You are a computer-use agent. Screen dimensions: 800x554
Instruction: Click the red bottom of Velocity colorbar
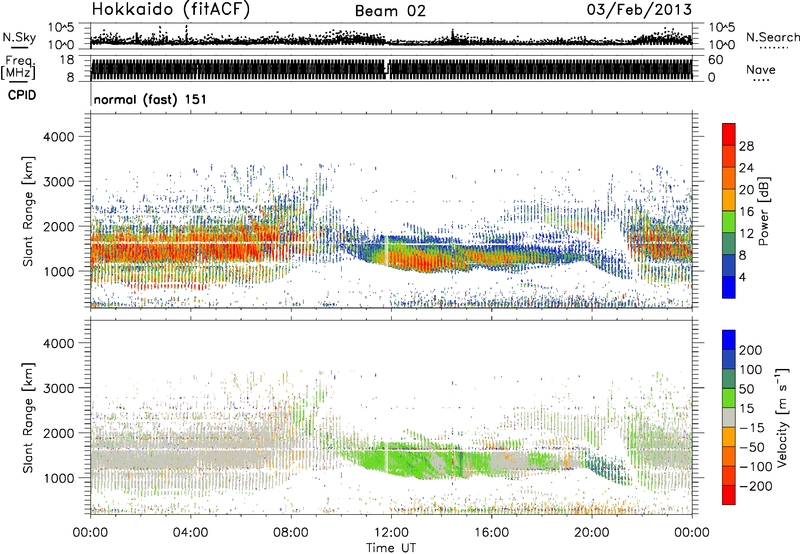[729, 495]
